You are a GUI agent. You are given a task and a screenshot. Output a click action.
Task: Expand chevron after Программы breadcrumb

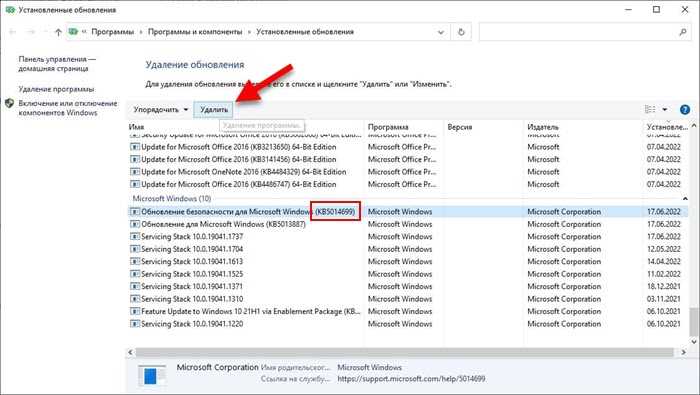[141, 32]
